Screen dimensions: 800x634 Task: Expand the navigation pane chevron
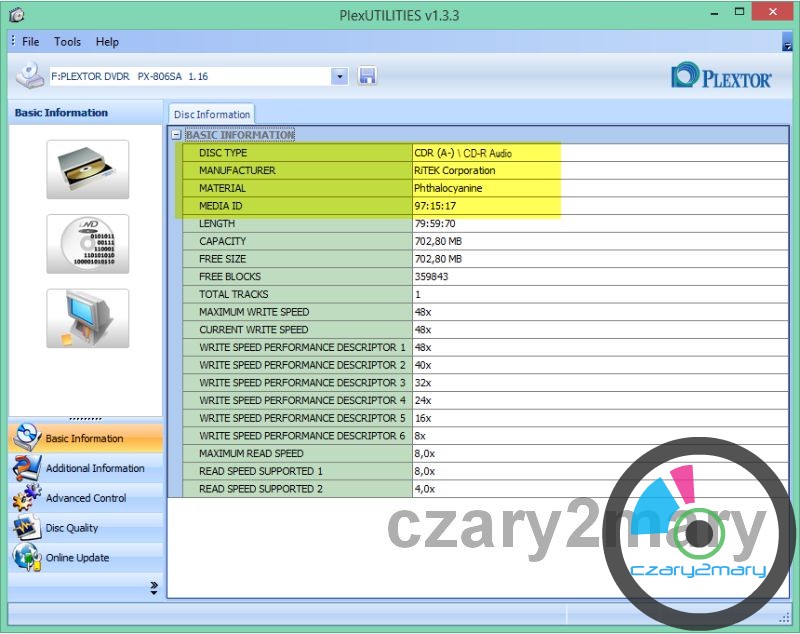[x=154, y=587]
